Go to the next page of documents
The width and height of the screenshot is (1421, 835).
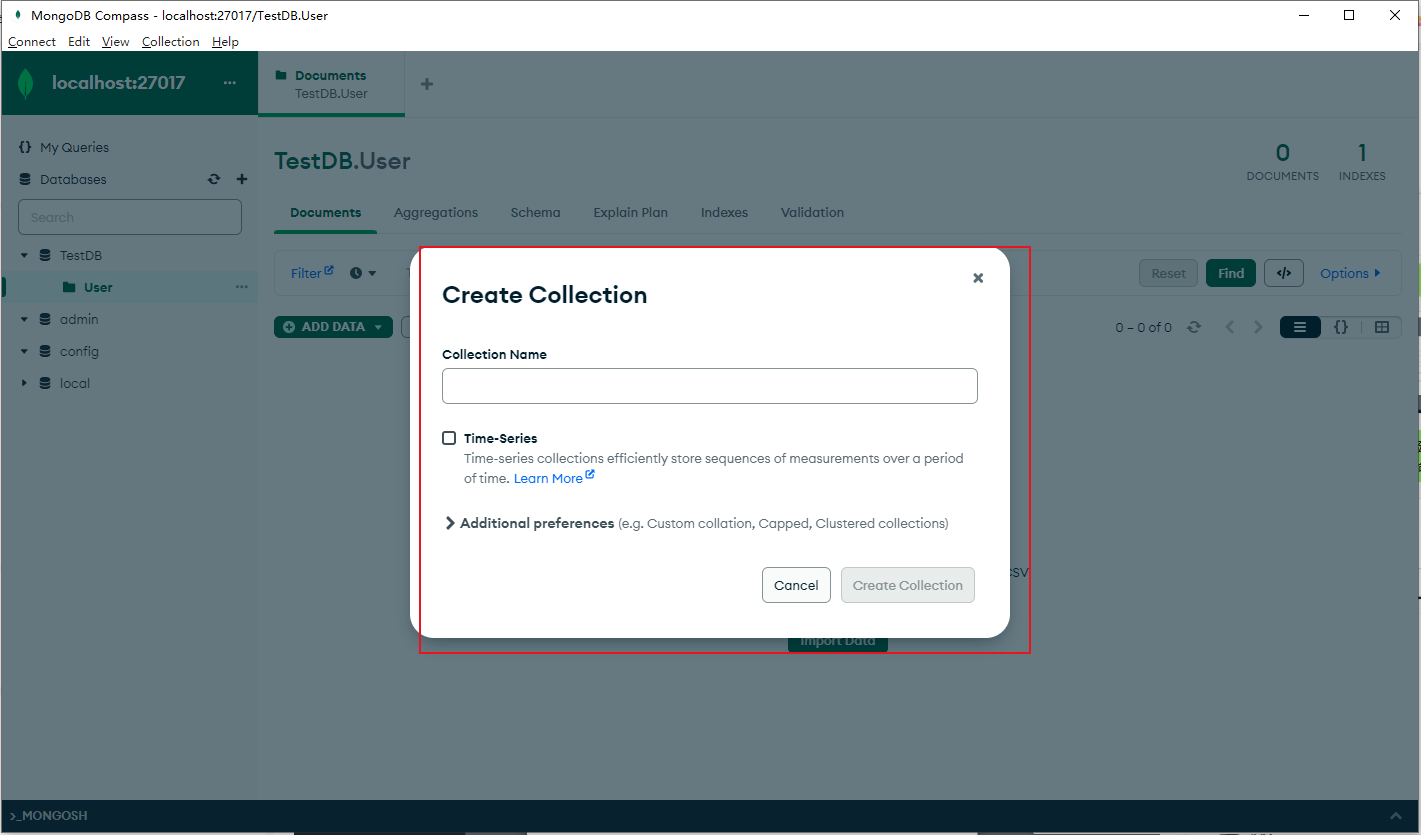pos(1258,327)
